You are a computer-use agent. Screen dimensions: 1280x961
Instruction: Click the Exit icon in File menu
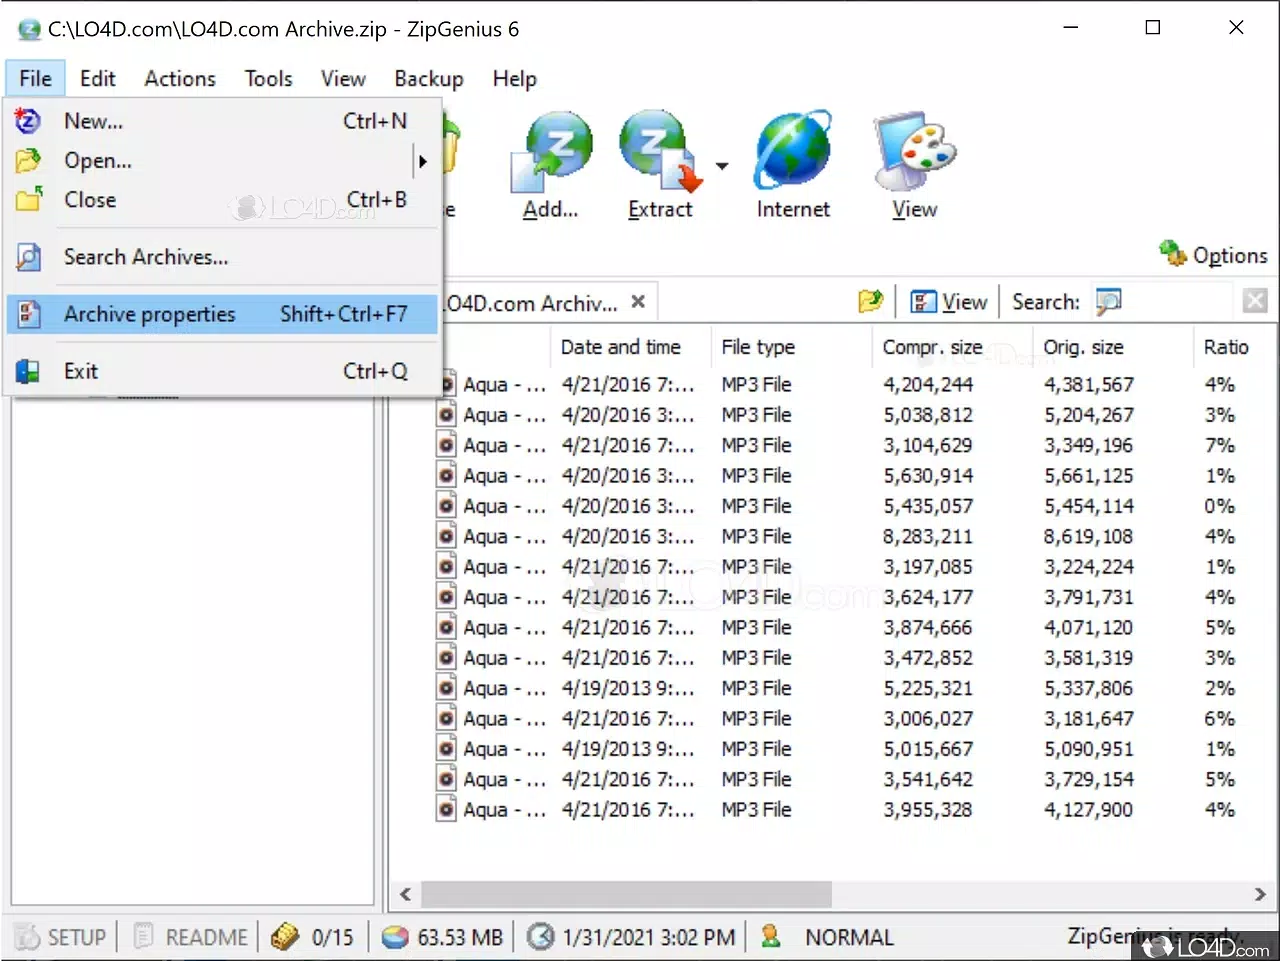(x=28, y=371)
